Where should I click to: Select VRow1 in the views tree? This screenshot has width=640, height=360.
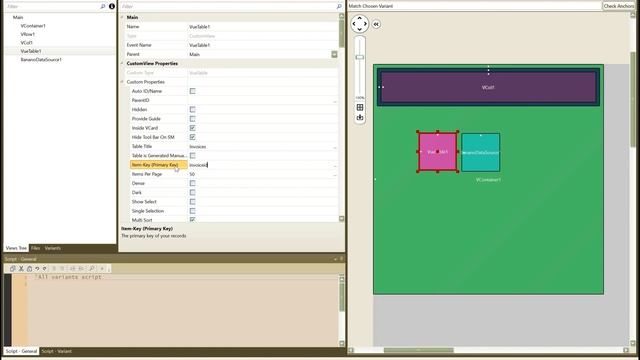click(x=27, y=34)
